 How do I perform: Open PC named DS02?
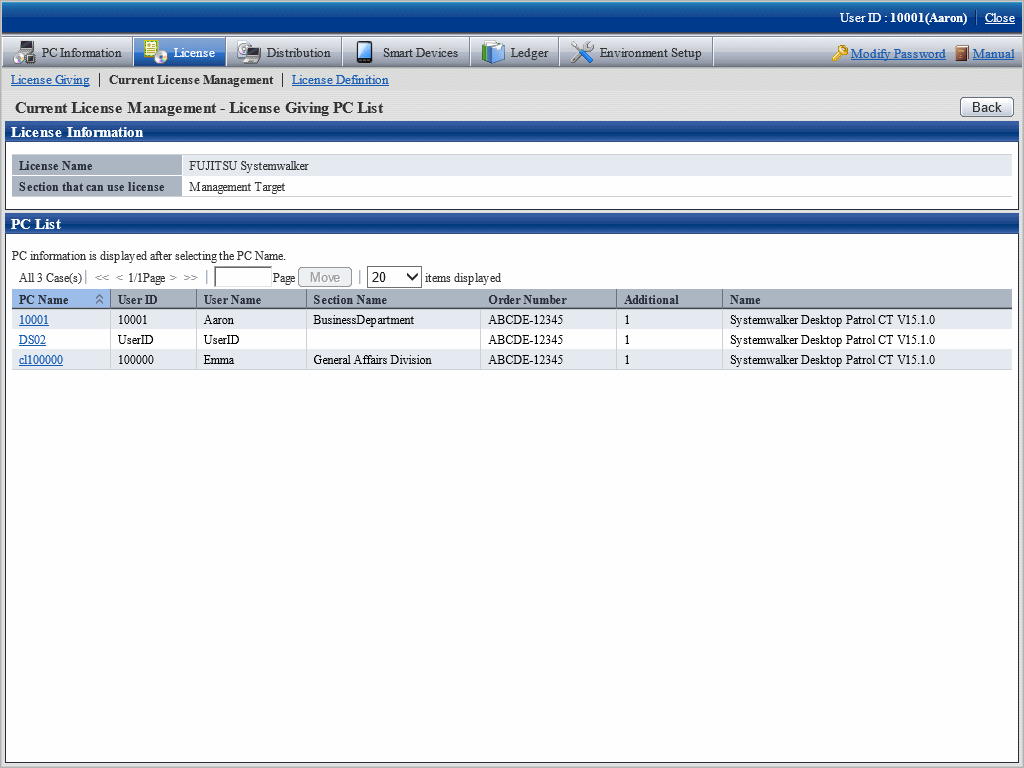click(32, 340)
